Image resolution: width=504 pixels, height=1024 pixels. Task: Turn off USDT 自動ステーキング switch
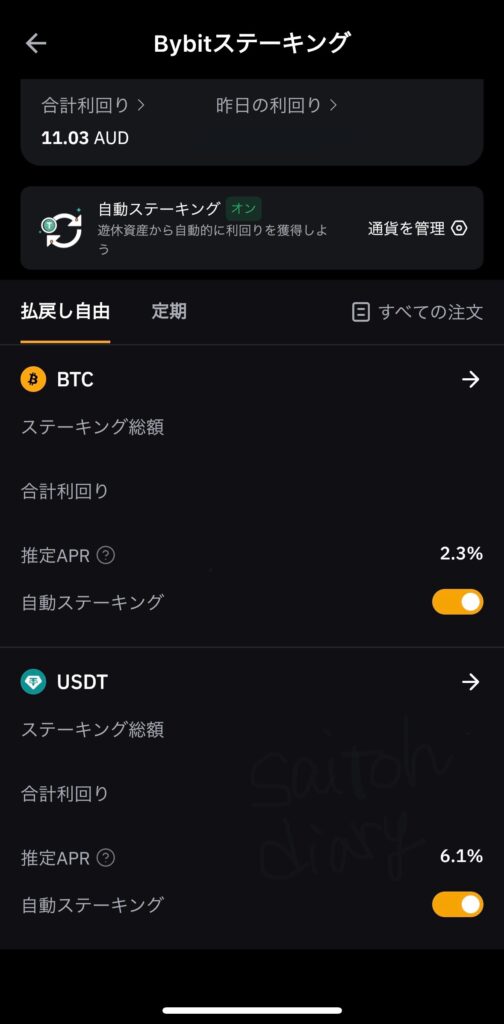(458, 904)
